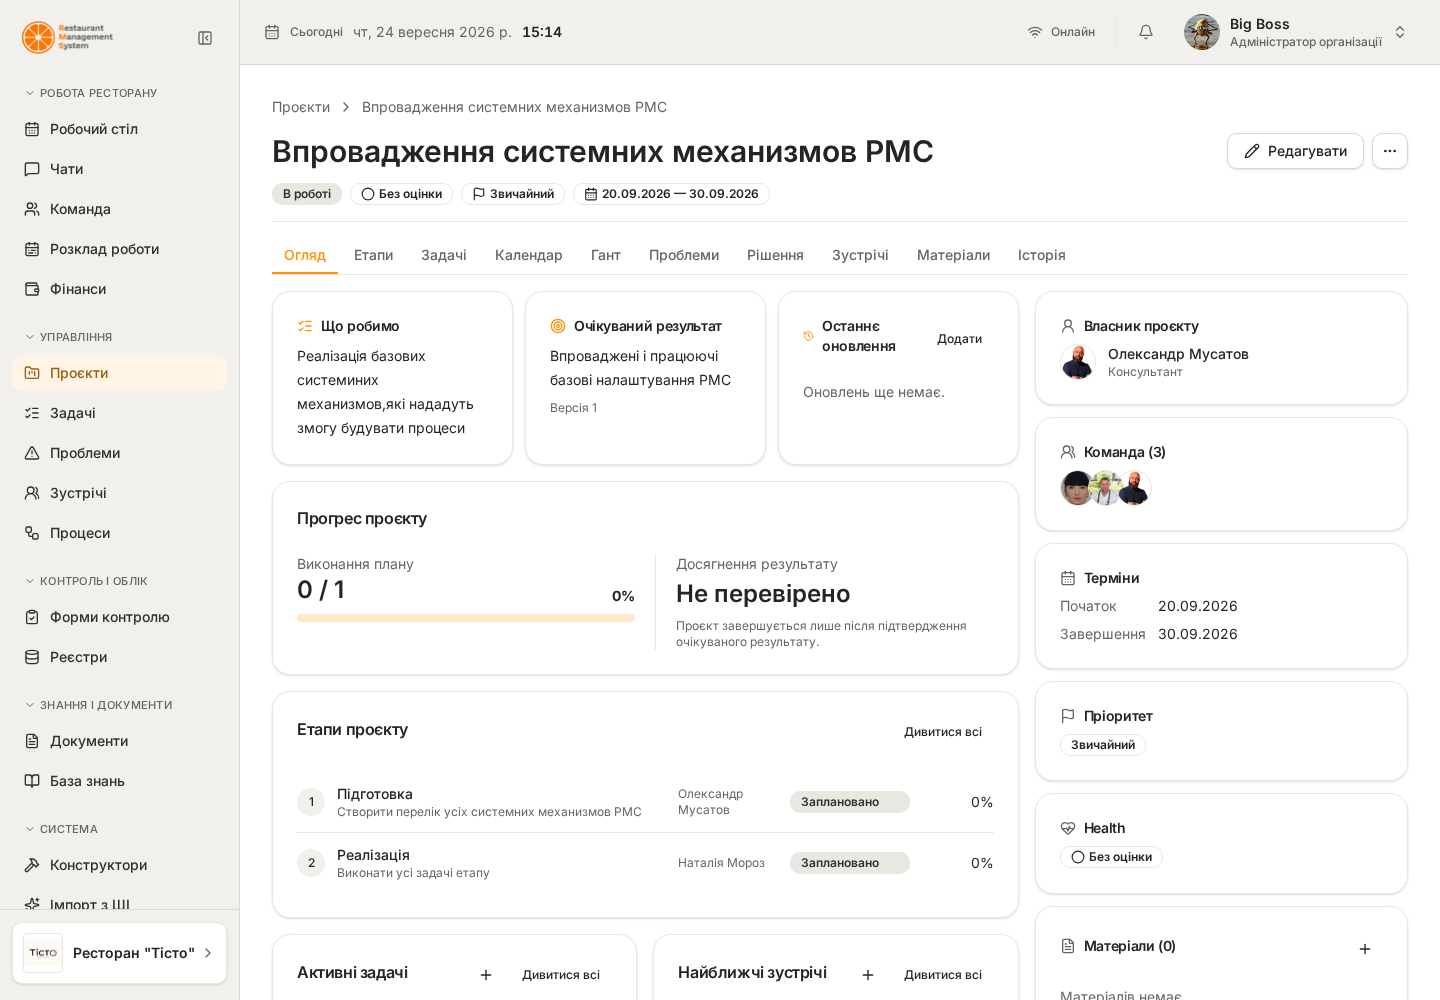
Task: Click the date range 20.09.2026 — 30.09.2026 badge
Action: (x=671, y=194)
